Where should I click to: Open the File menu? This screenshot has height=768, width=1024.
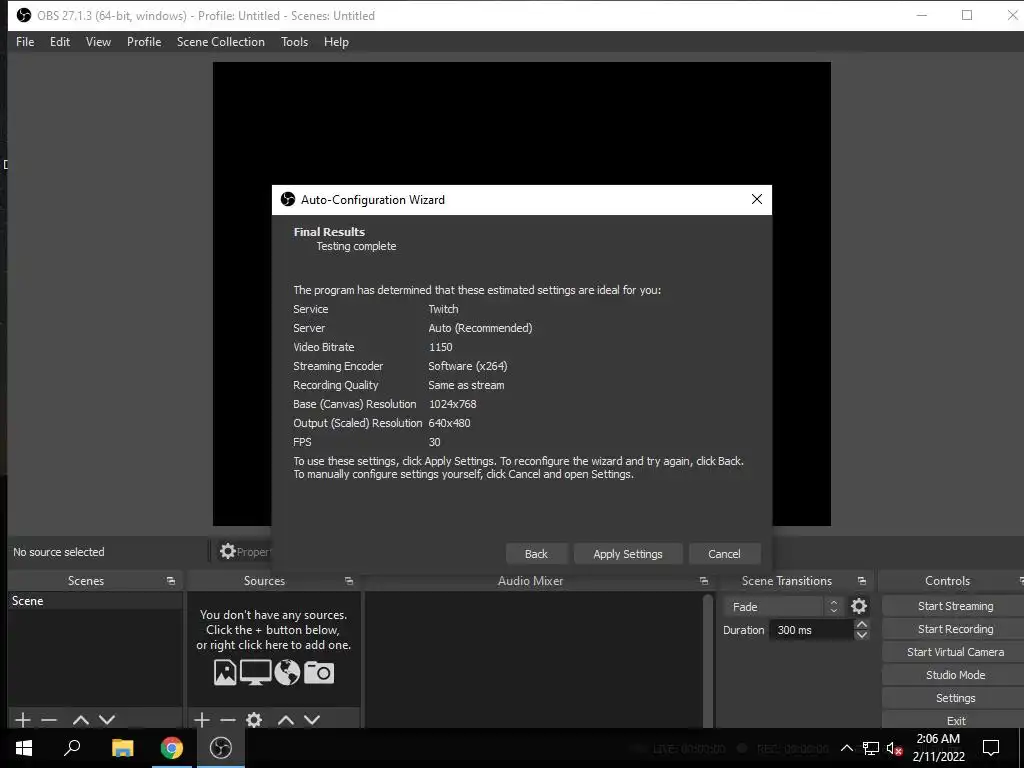[x=25, y=42]
